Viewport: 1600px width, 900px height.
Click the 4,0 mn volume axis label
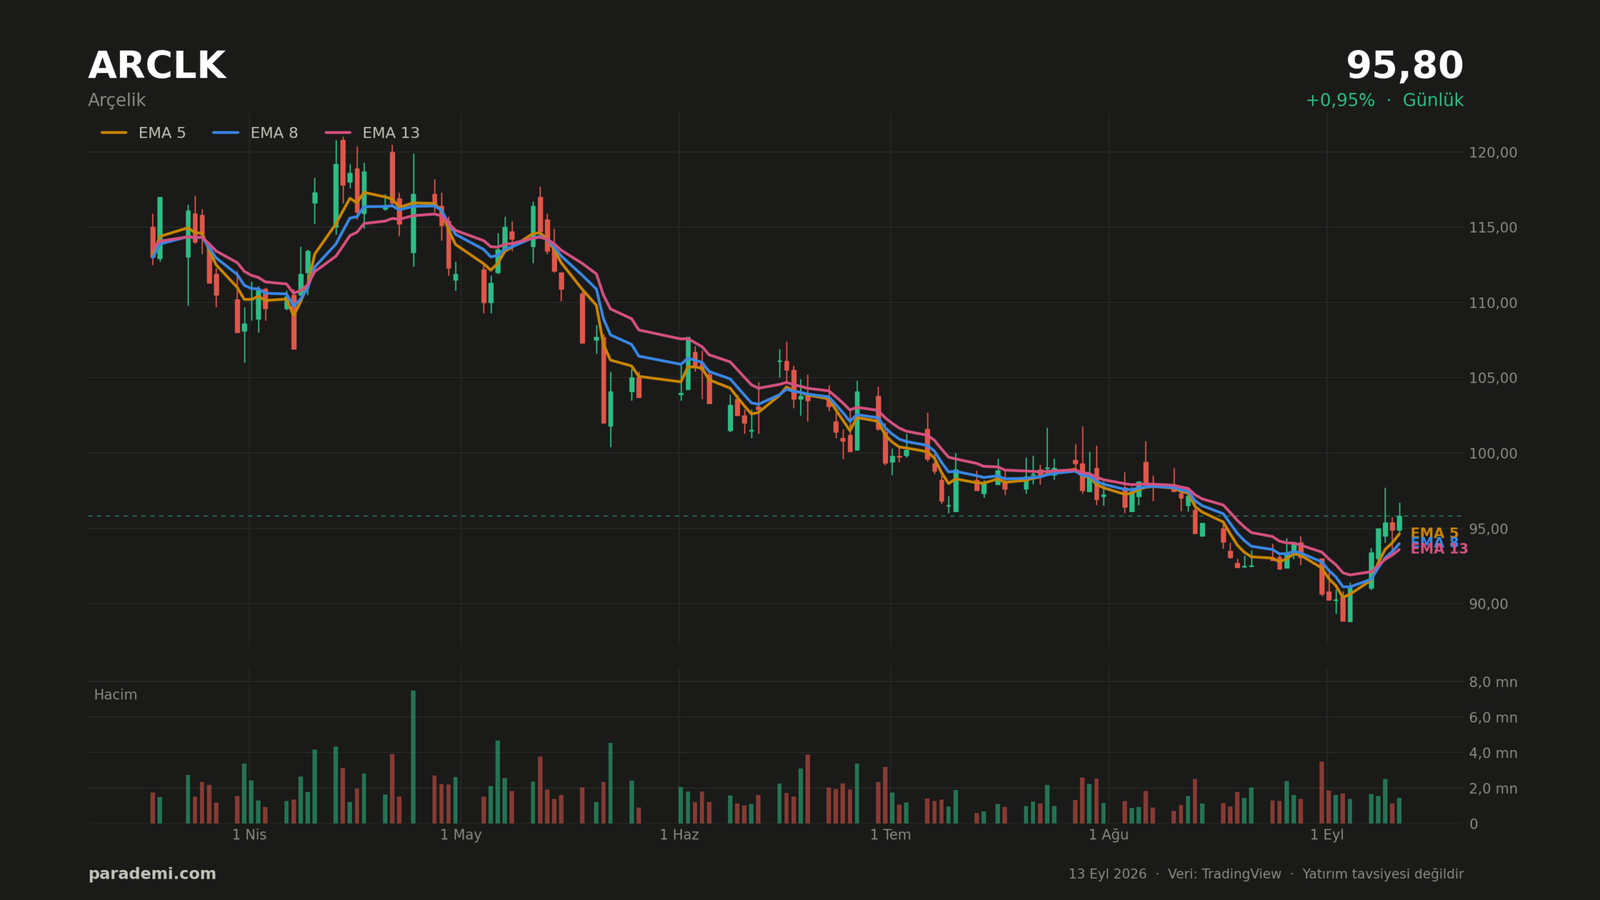coord(1493,754)
